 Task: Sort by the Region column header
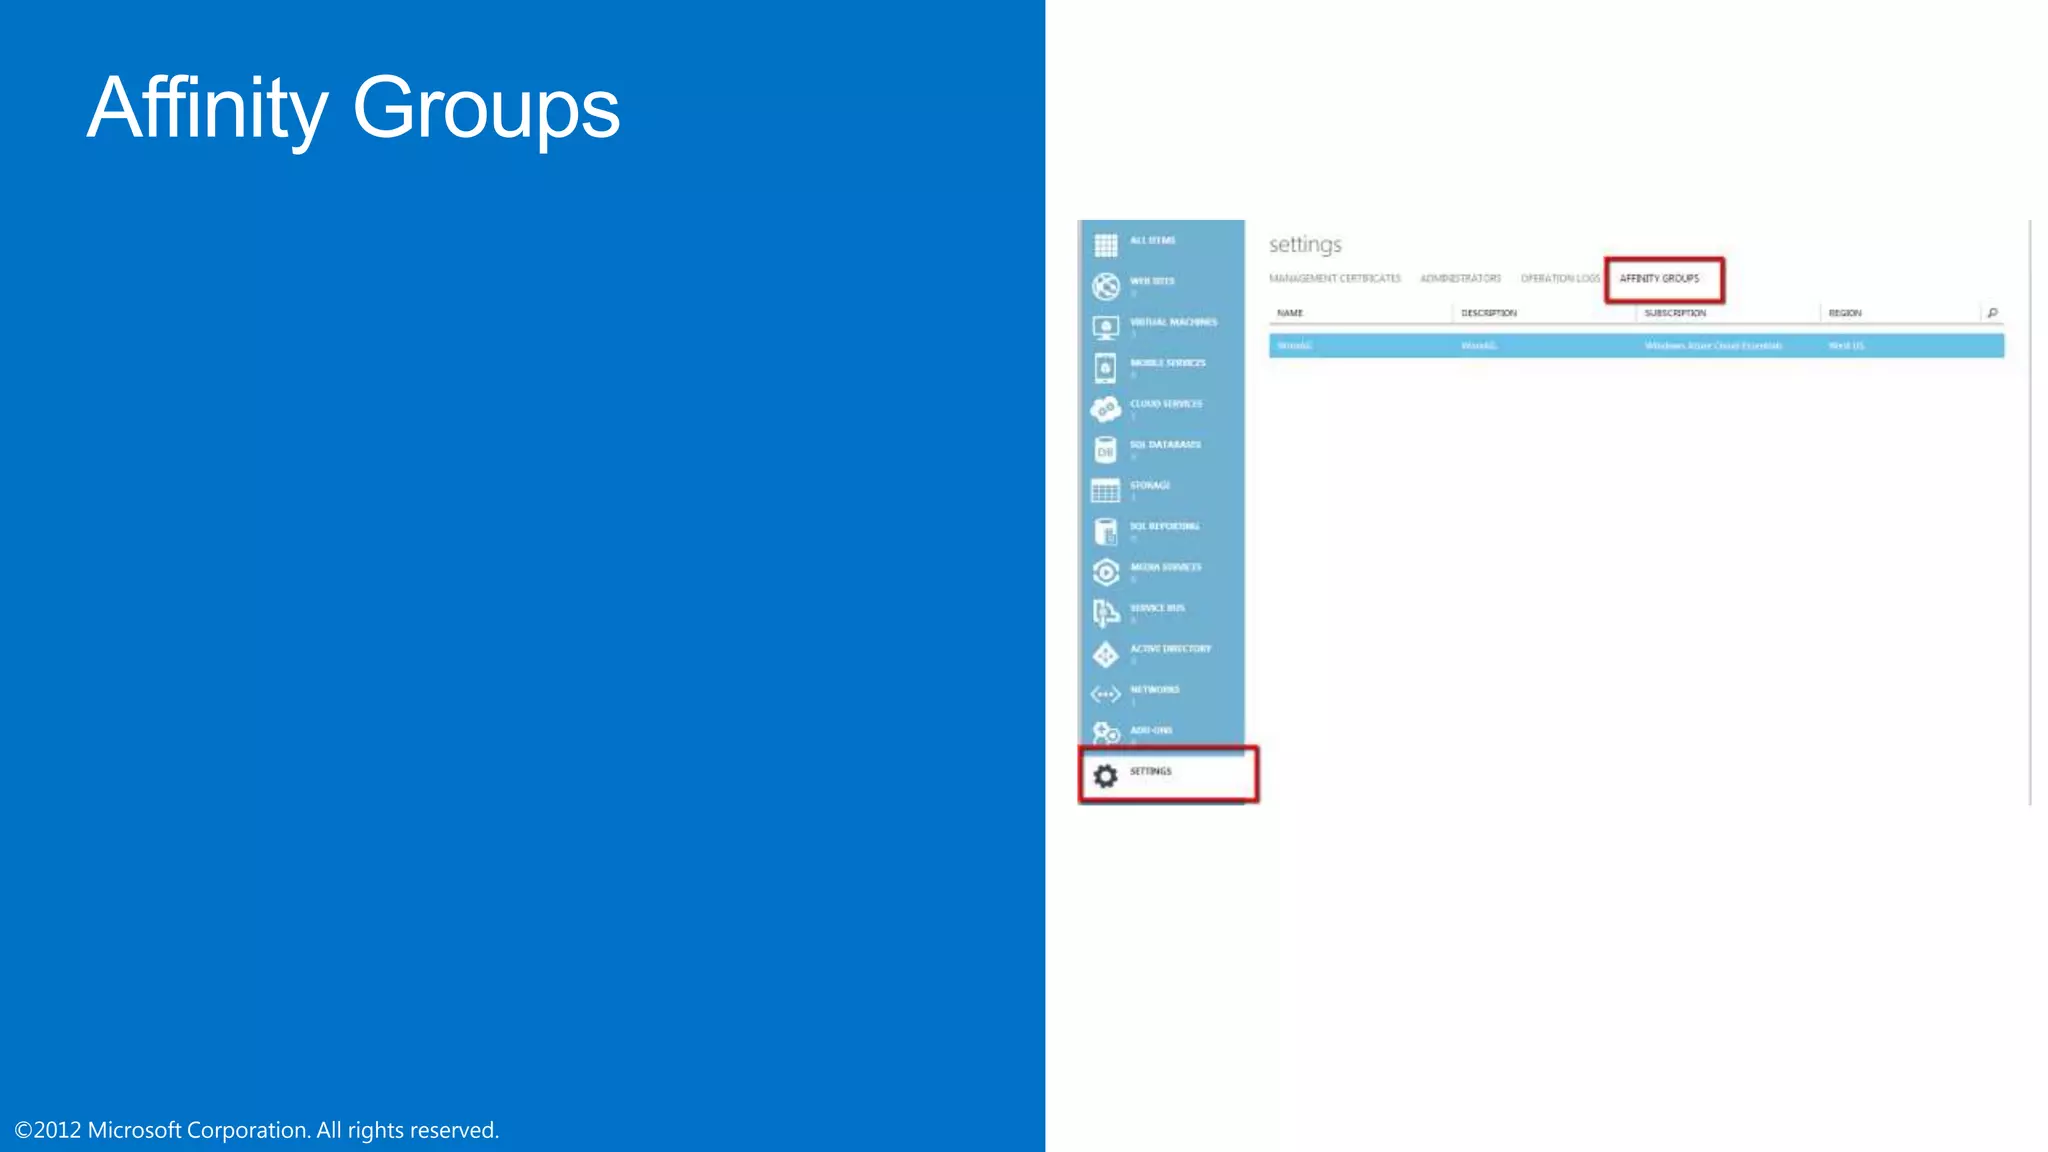[1845, 313]
